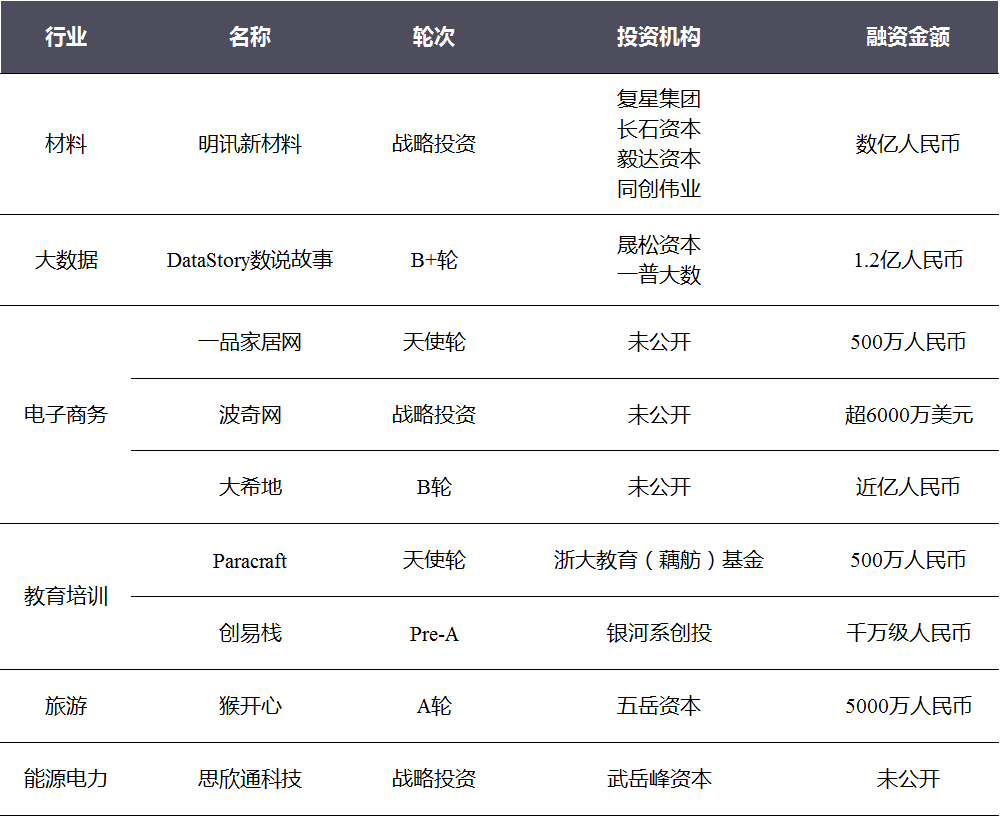
Task: Click the 行业 column header
Action: 66,36
